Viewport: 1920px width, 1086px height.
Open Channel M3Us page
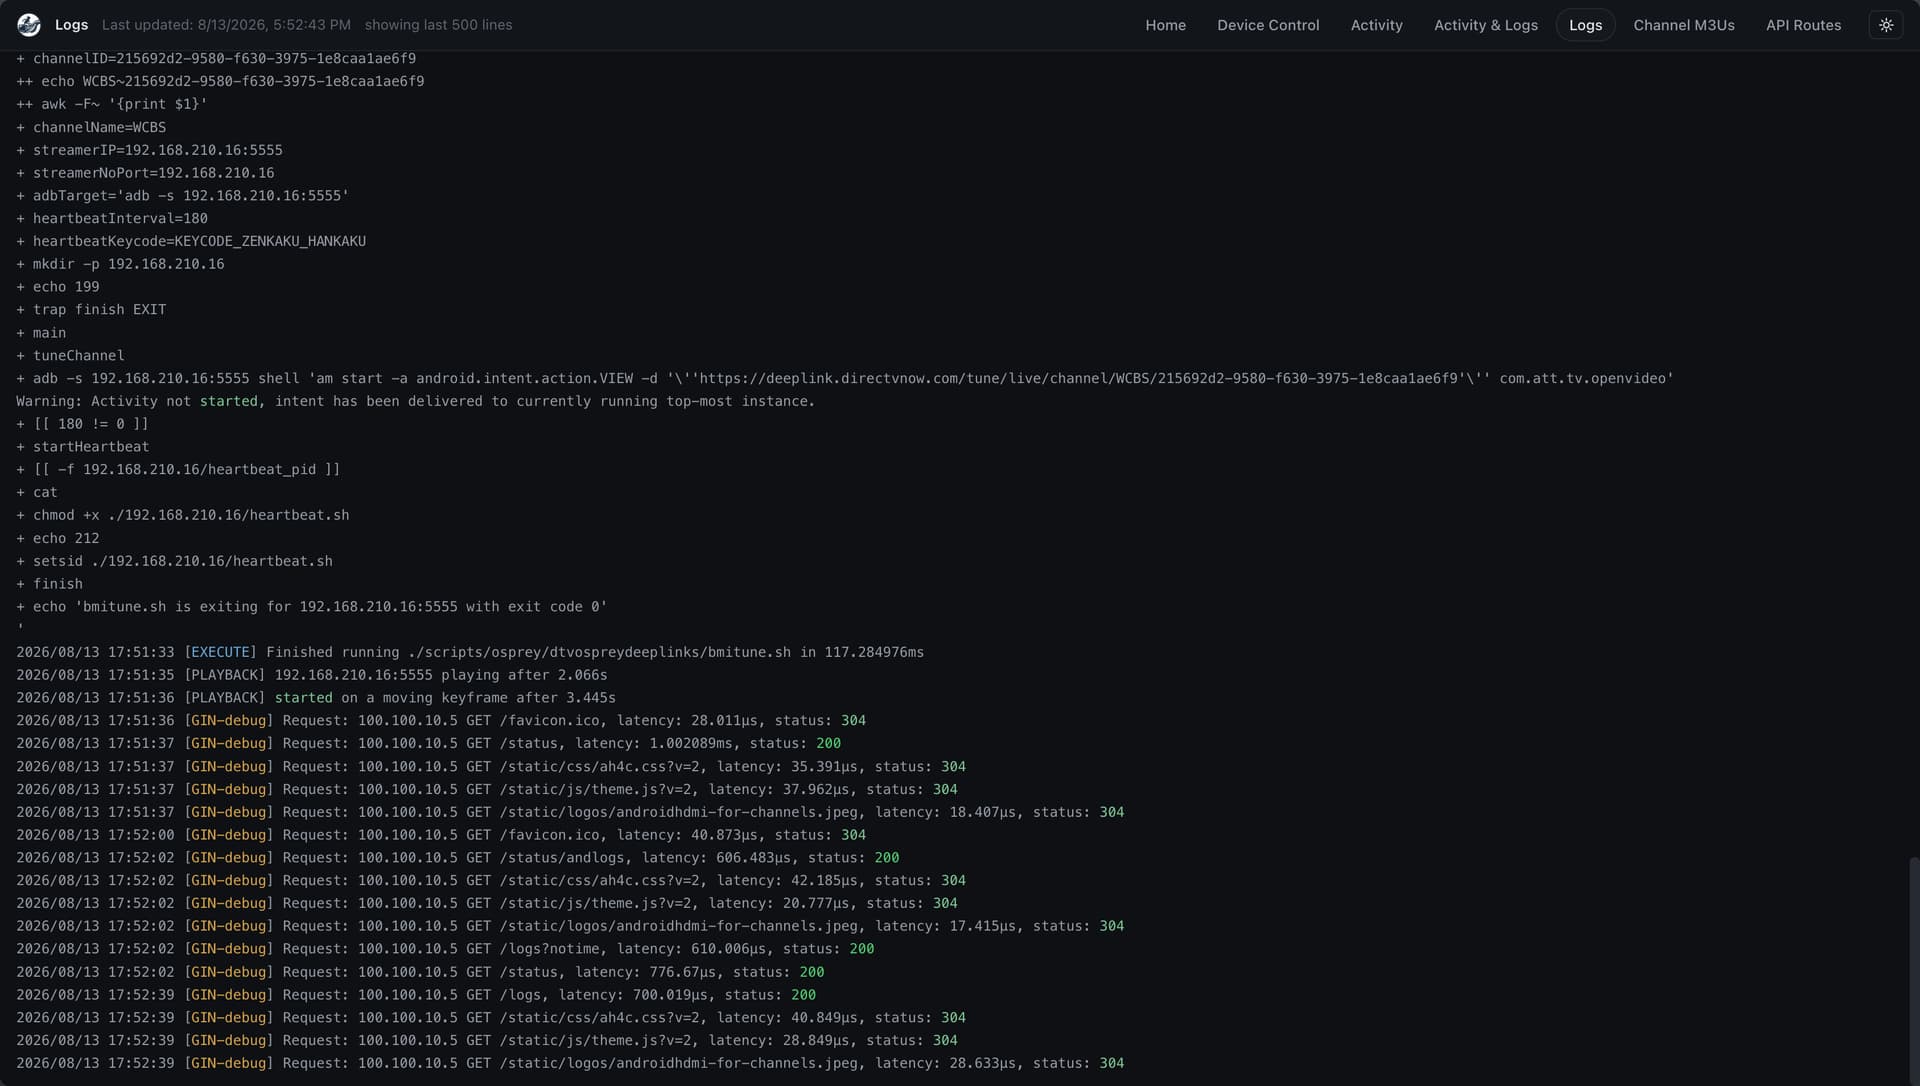tap(1683, 25)
